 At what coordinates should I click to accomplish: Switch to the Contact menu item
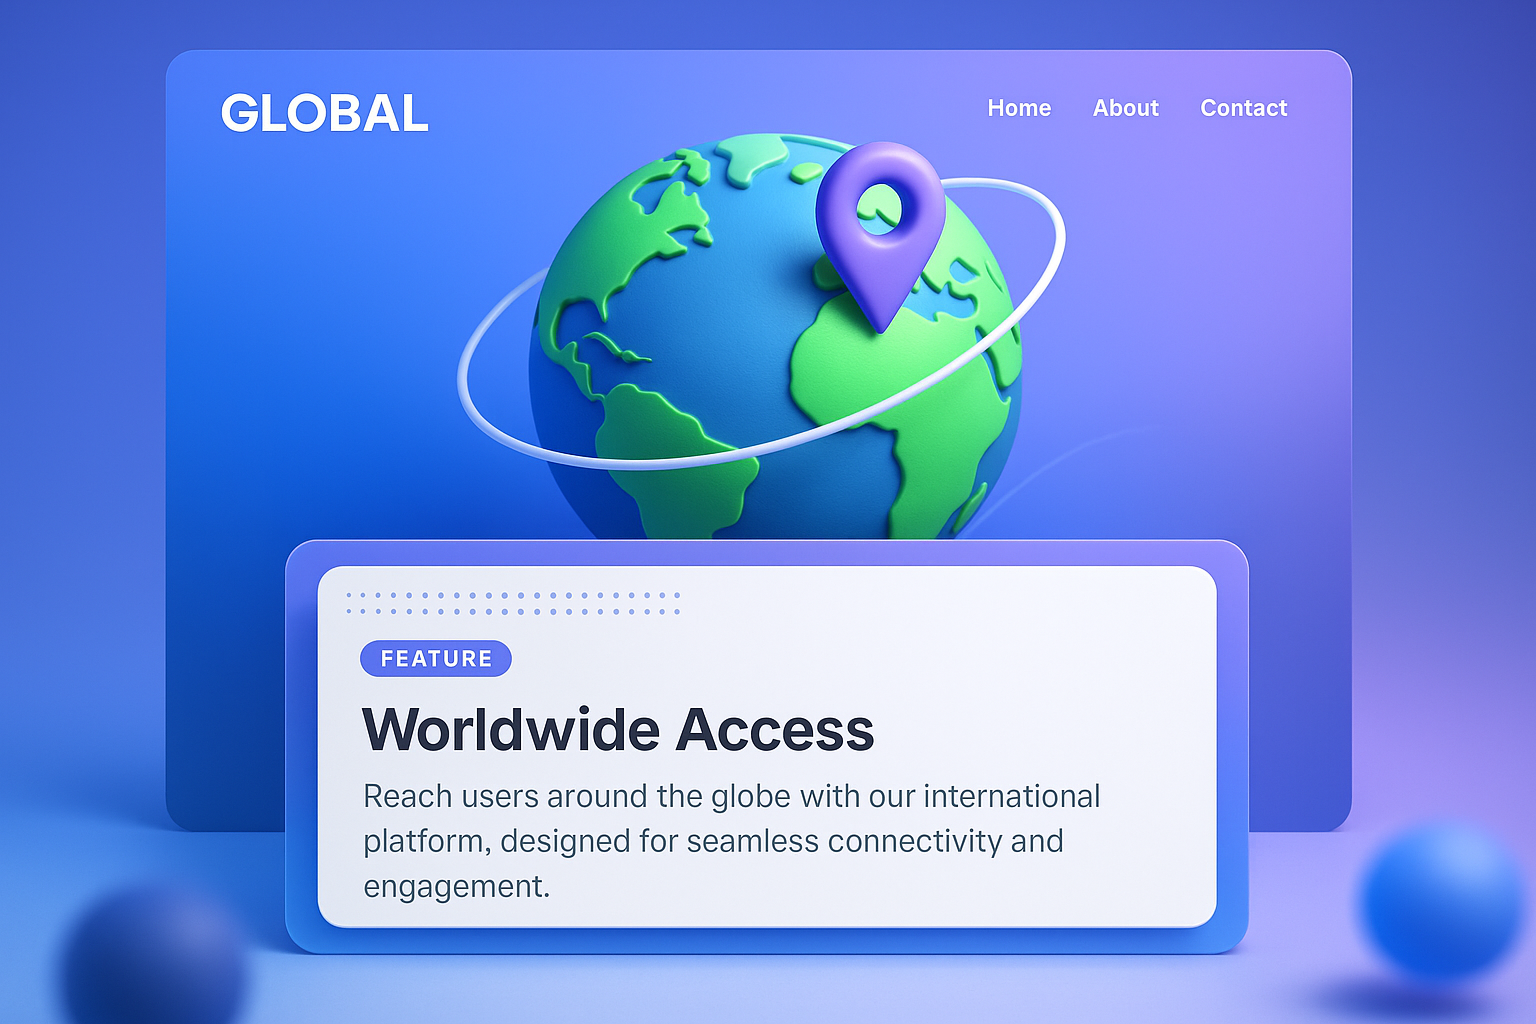pyautogui.click(x=1244, y=108)
